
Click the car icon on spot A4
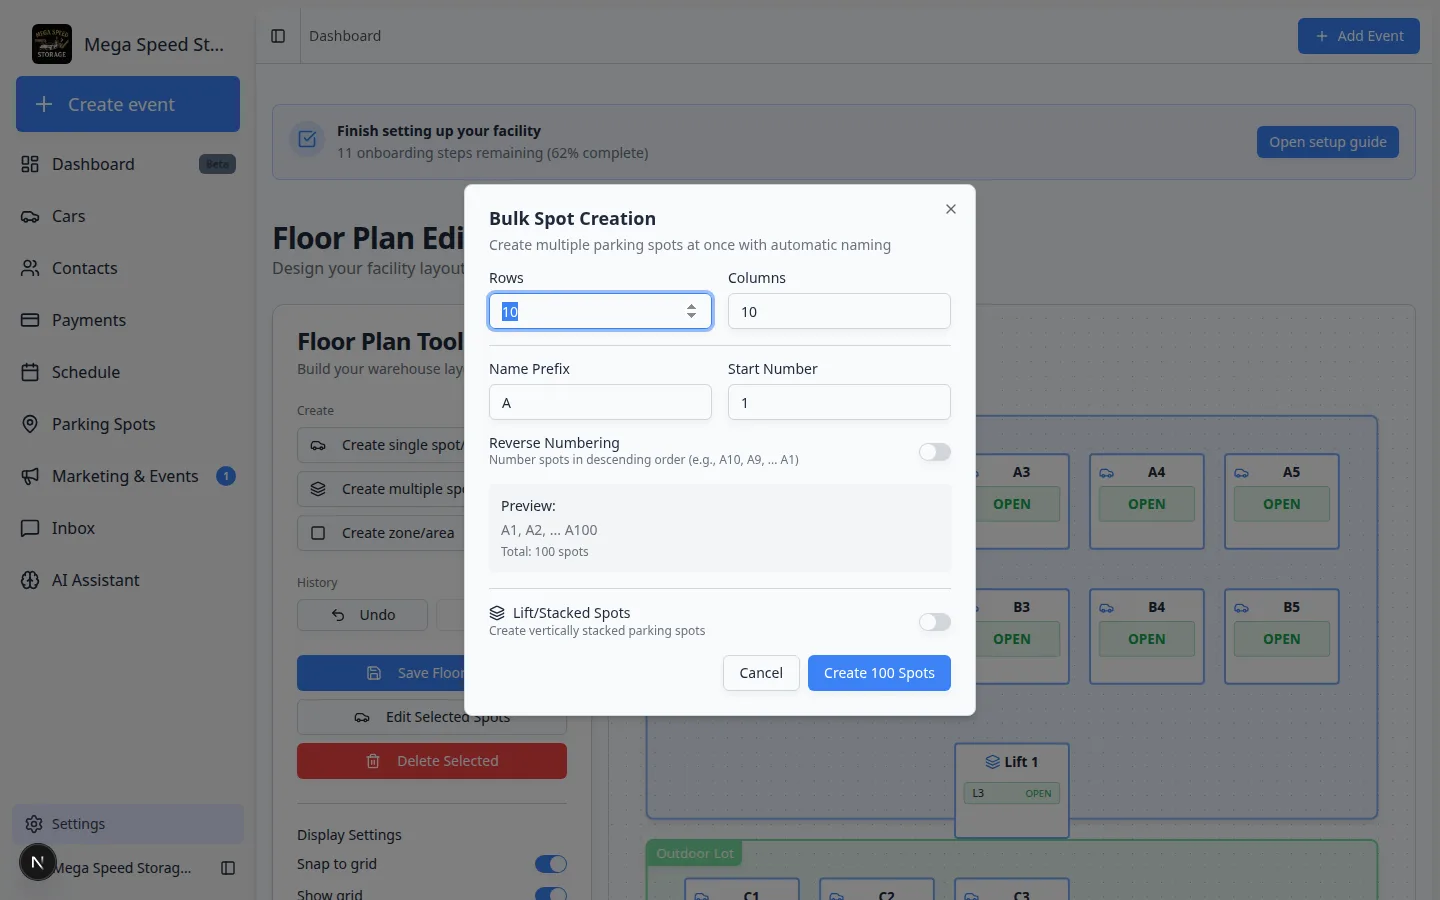point(1106,473)
